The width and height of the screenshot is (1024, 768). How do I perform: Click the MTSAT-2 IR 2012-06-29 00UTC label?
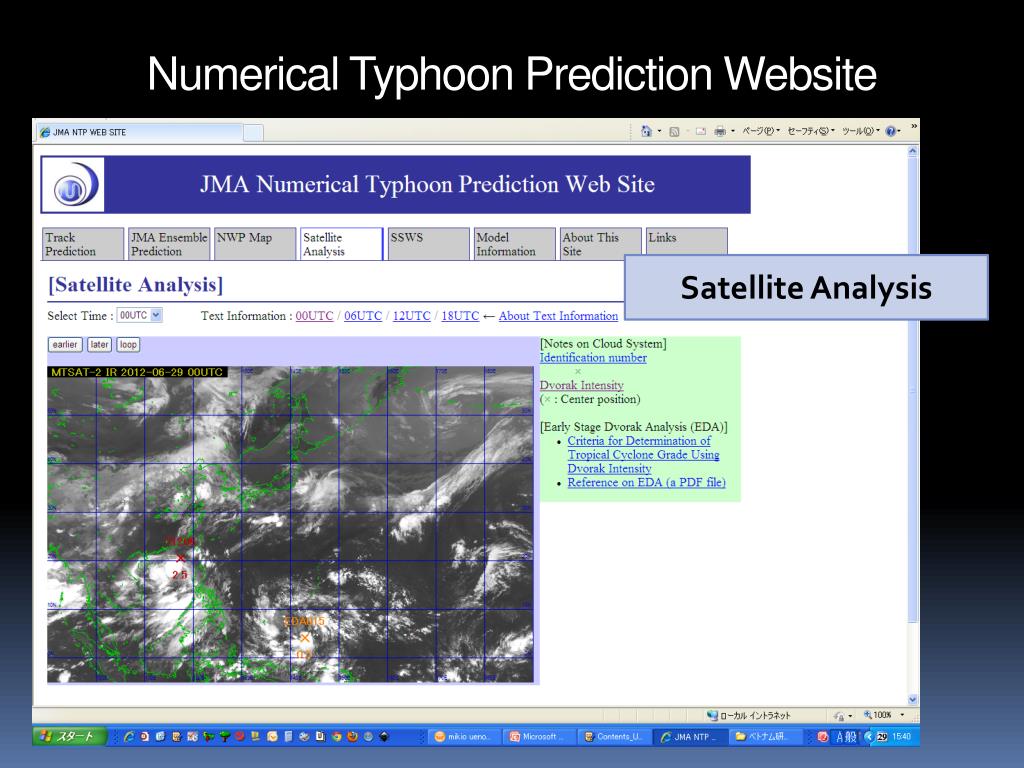138,372
